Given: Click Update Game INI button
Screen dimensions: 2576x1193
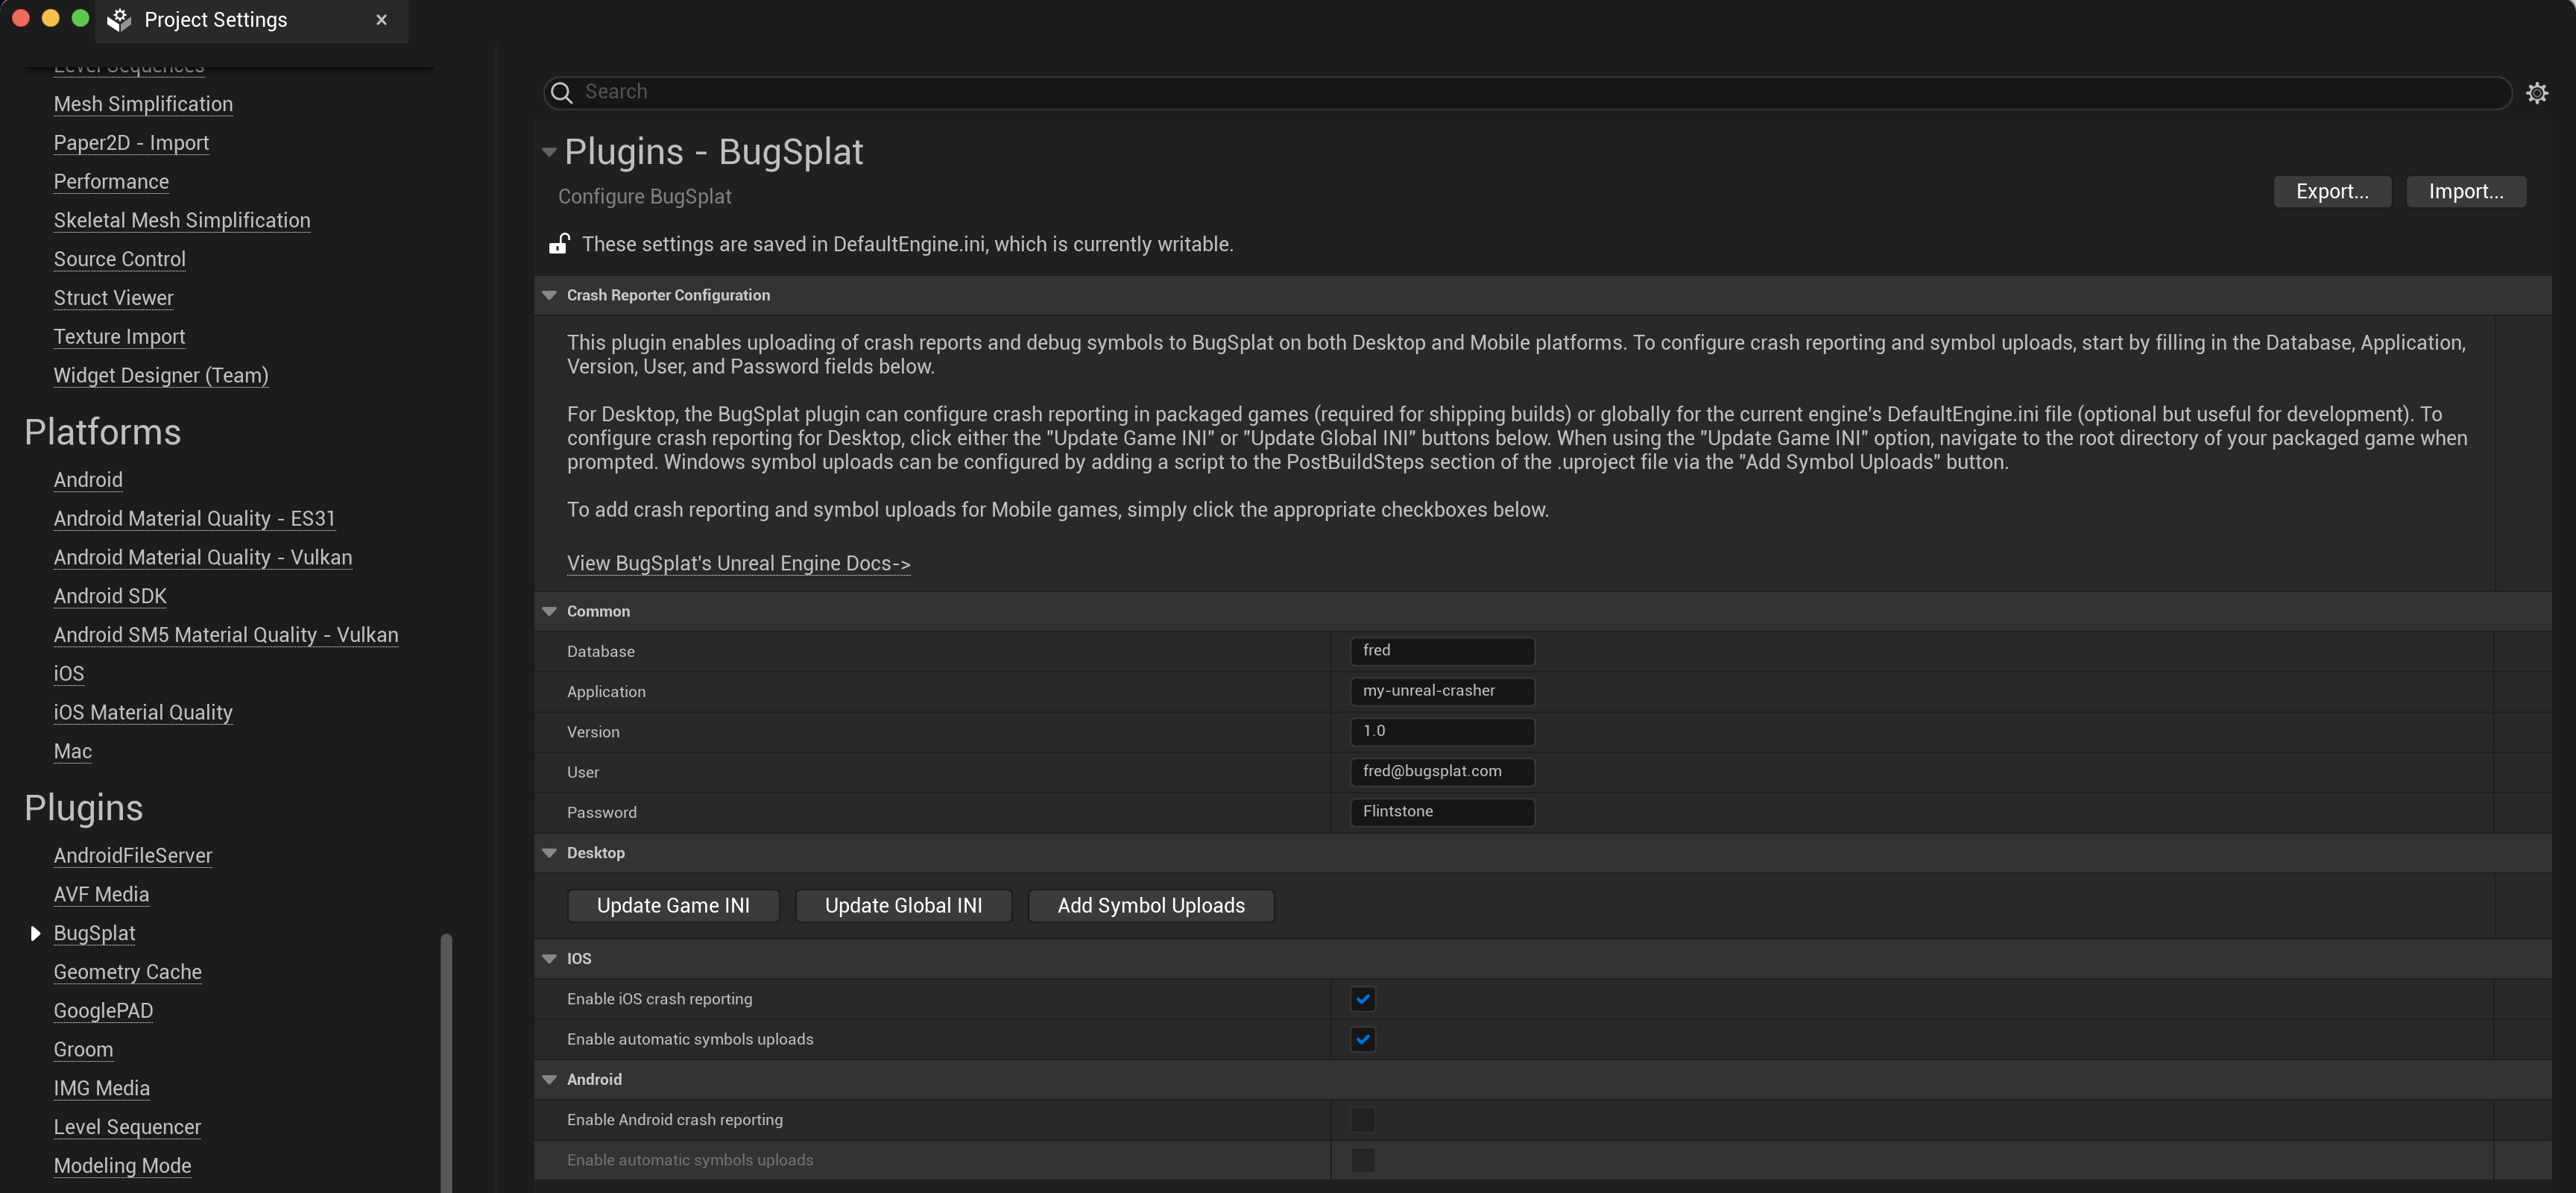Looking at the screenshot, I should tap(673, 905).
